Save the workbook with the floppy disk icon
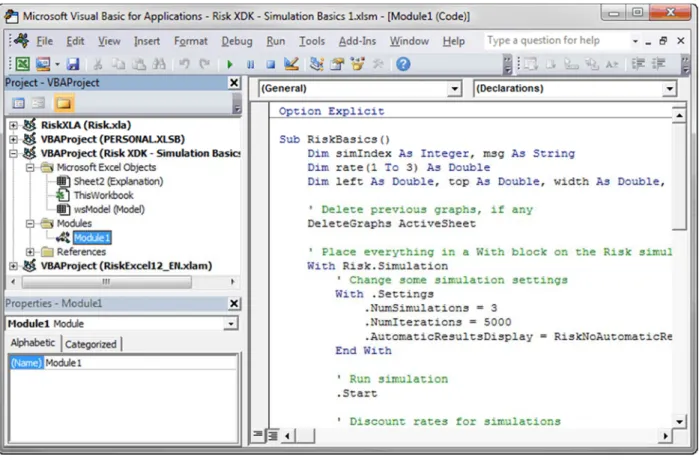Screen dimensions: 699x460 [x=73, y=64]
